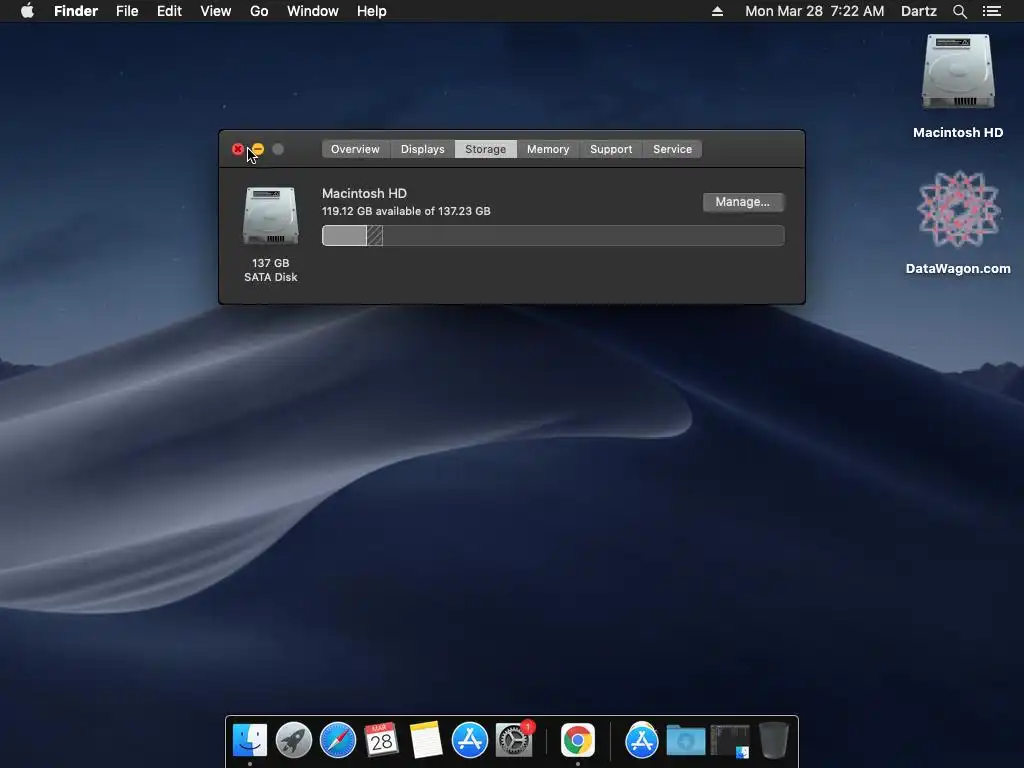
Task: Open Launchpad rocket icon in Dock
Action: 294,740
